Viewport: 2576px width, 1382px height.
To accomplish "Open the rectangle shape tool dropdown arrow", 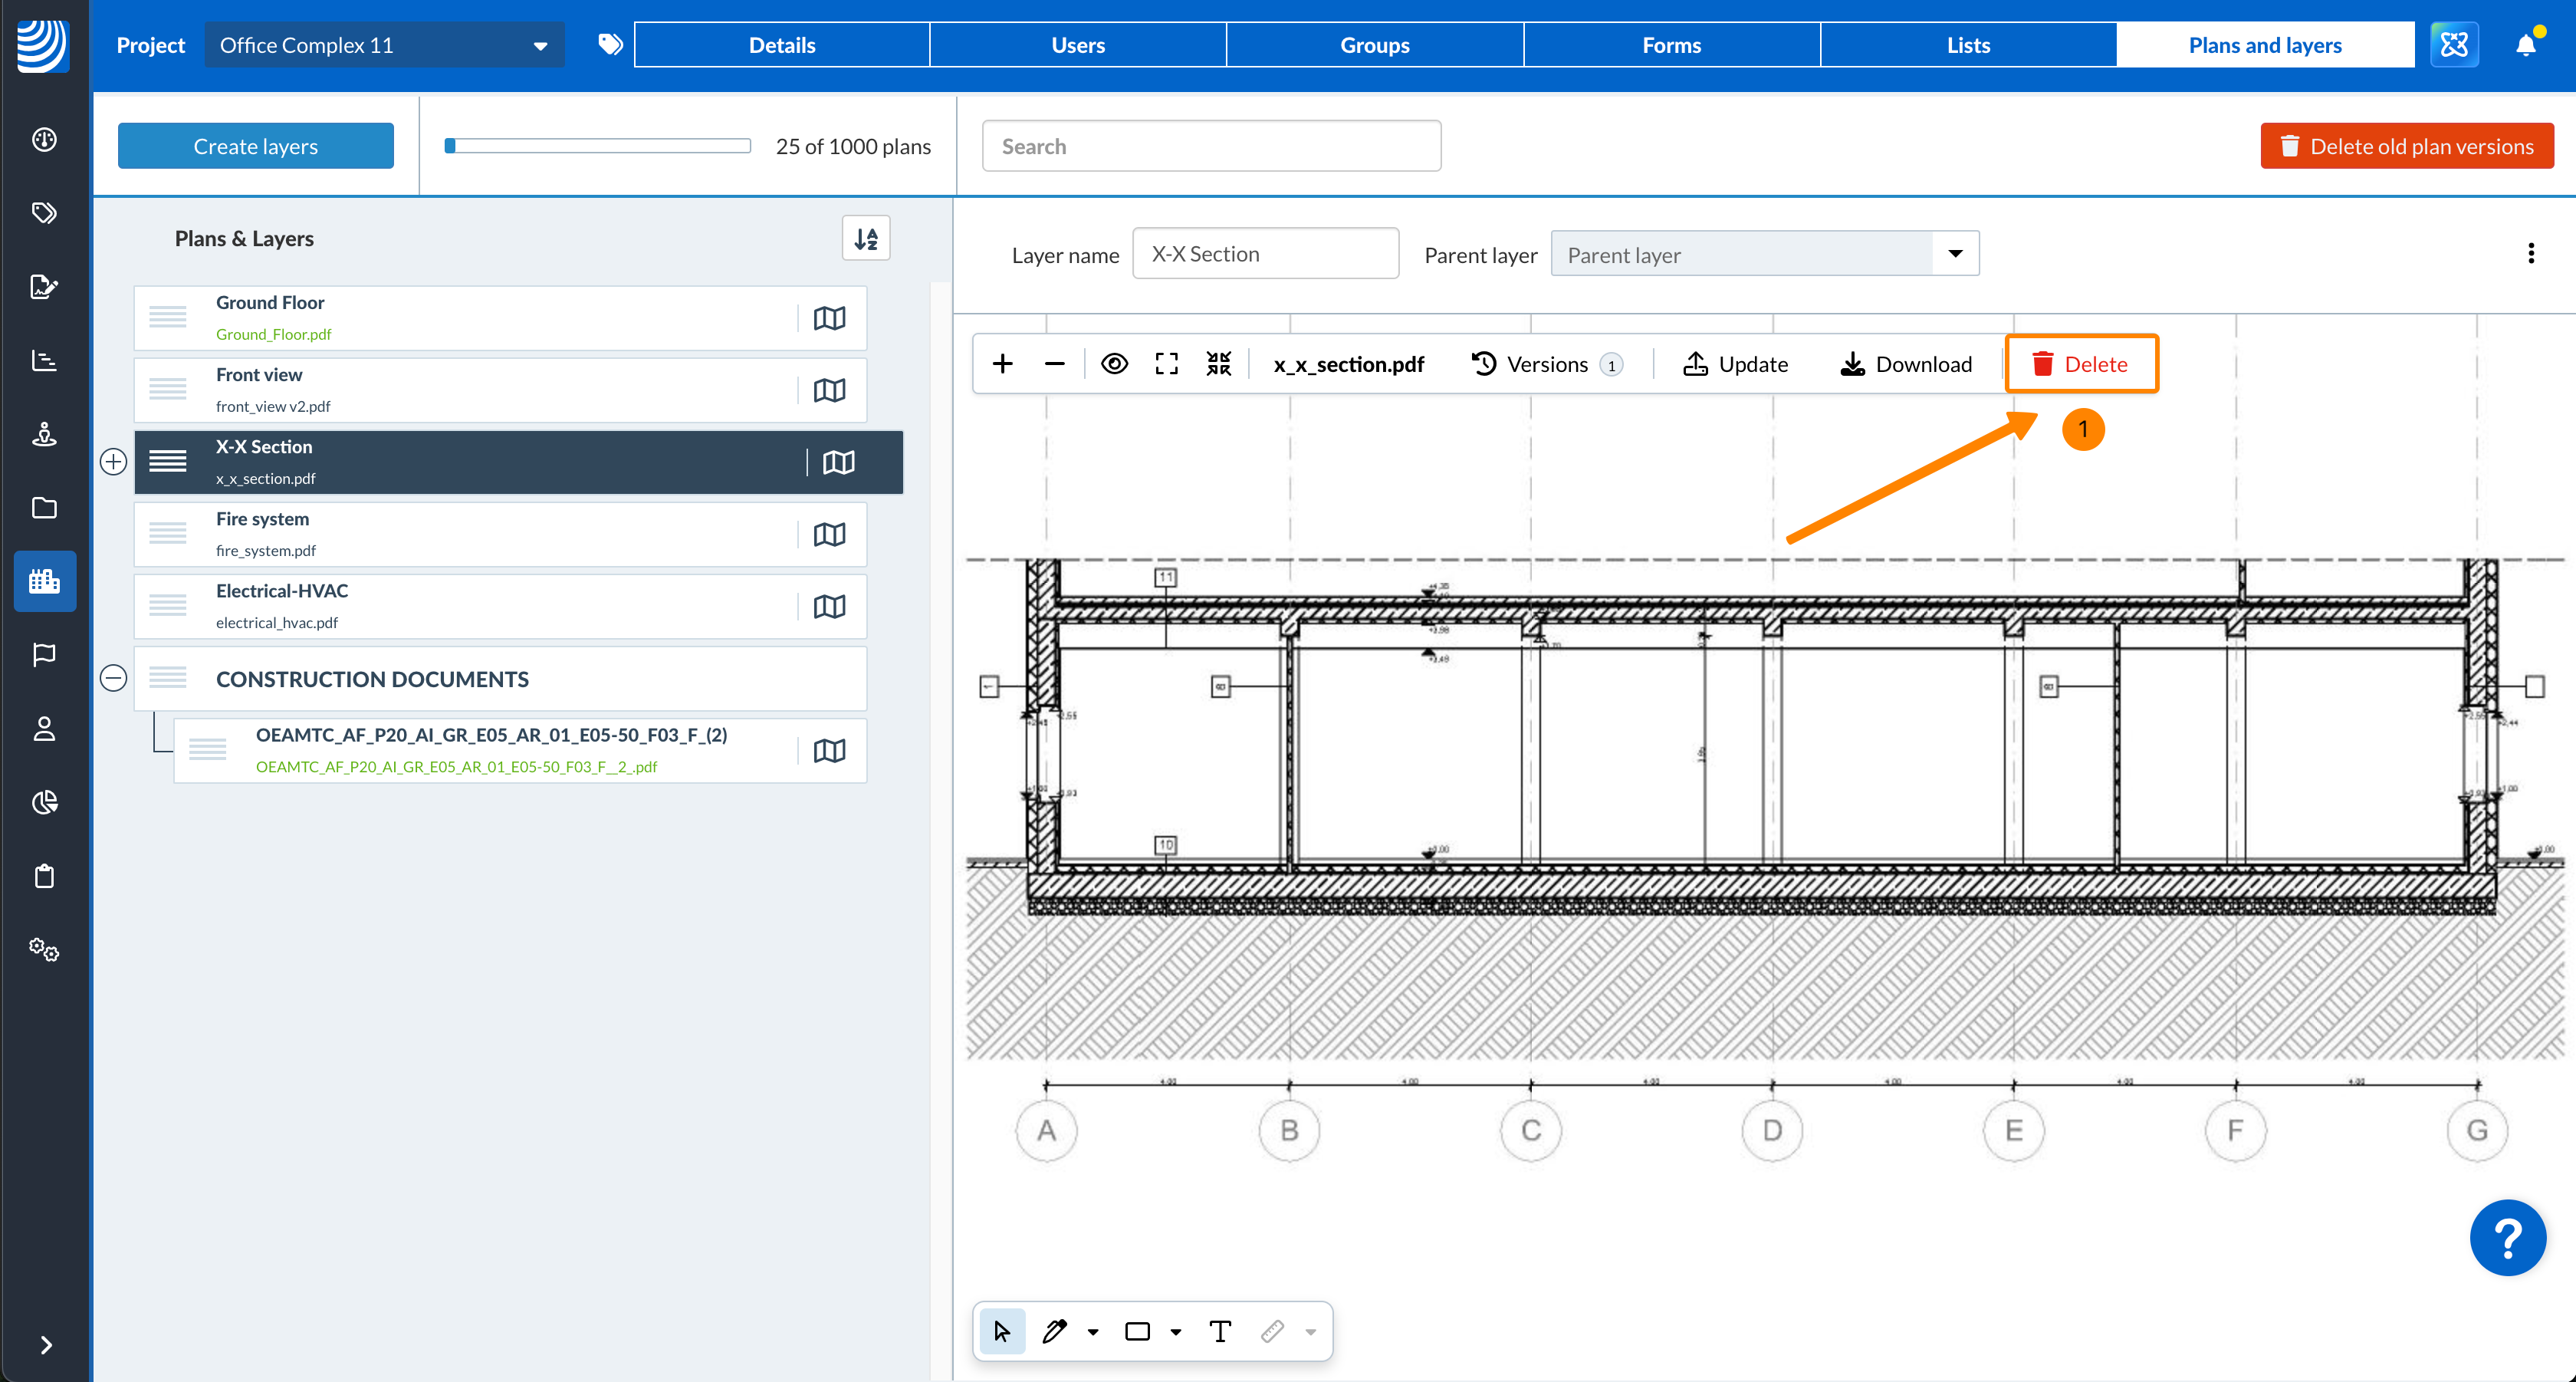I will pyautogui.click(x=1176, y=1332).
